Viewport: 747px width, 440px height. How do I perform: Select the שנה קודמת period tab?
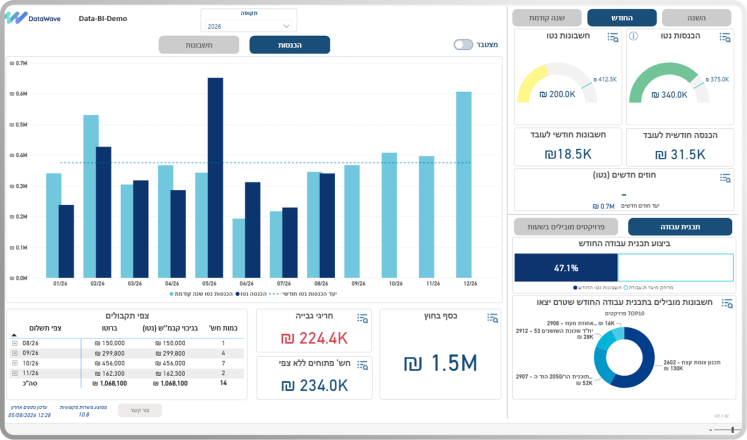click(x=546, y=18)
